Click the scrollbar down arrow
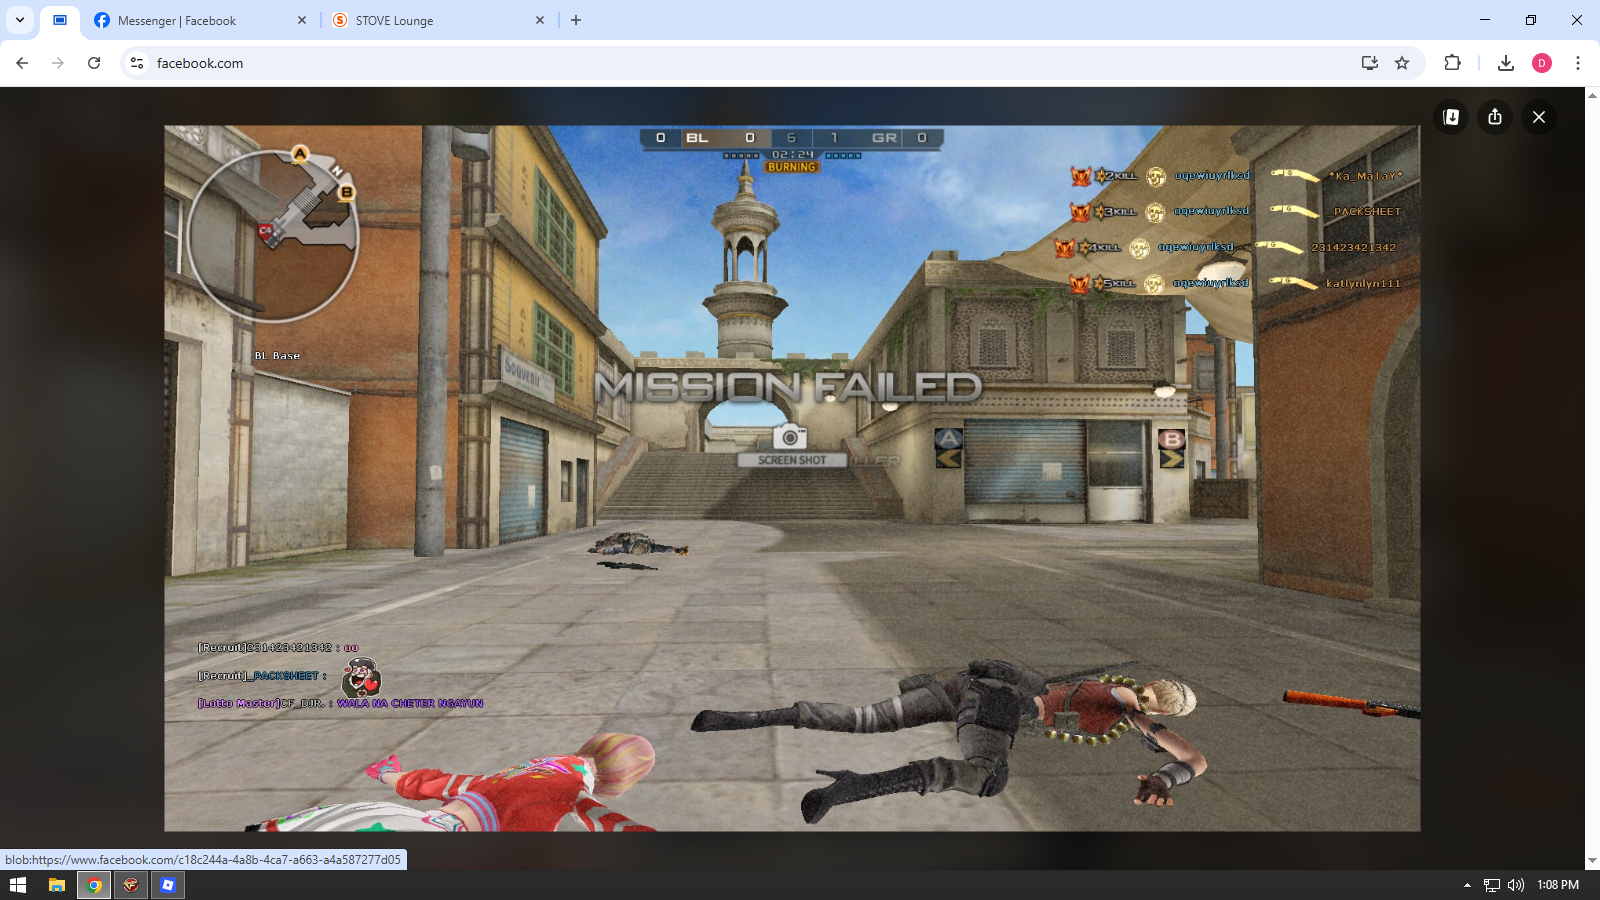The height and width of the screenshot is (900, 1600). 1592,861
